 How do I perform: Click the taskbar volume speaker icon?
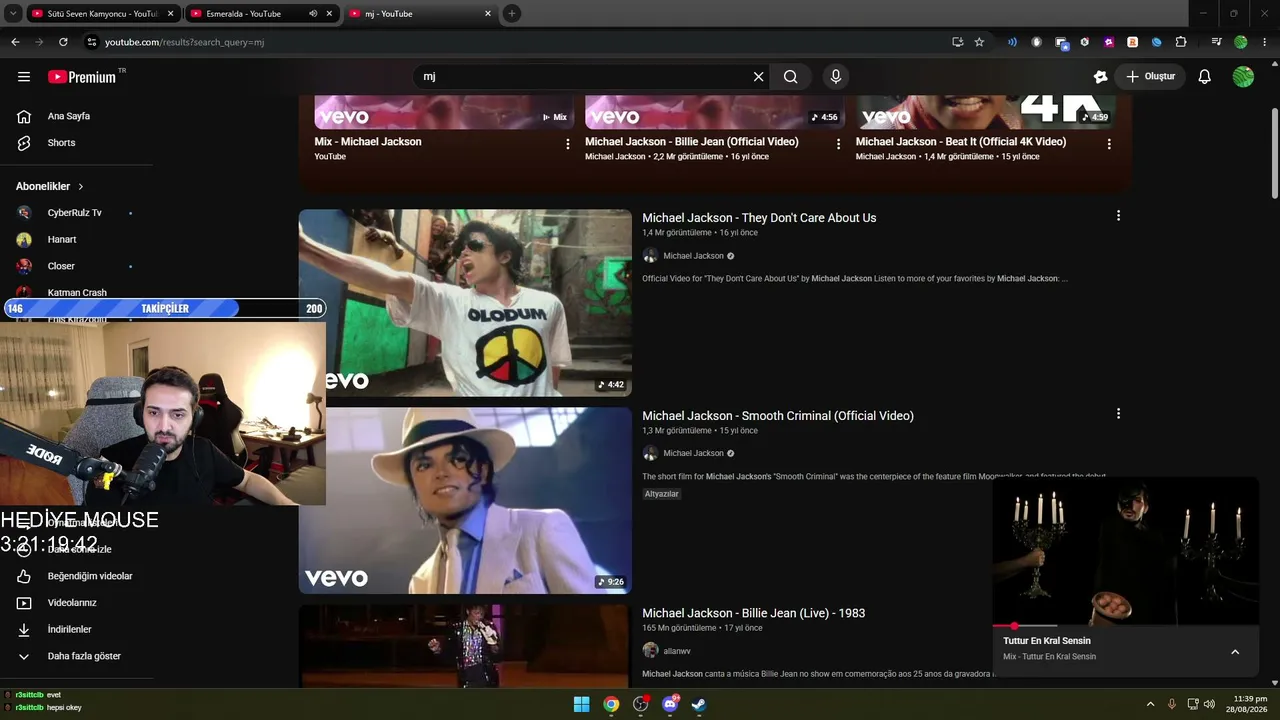[x=1209, y=704]
